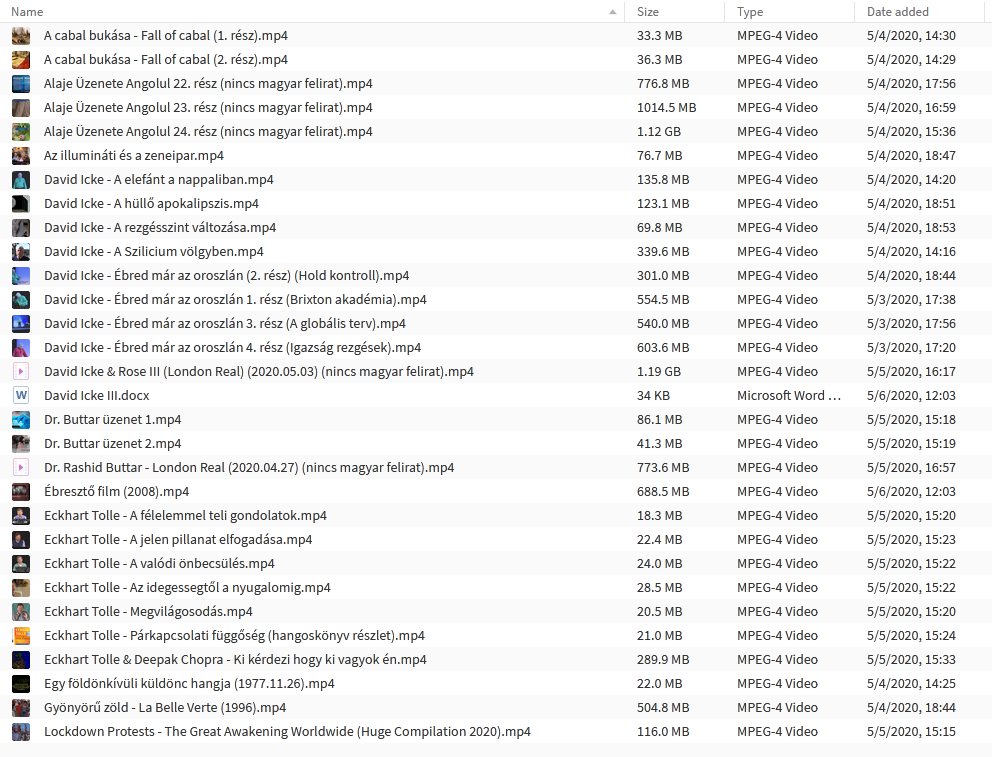Click thumbnail of A félelemmel teli gondolatok.mp4
Screen dimensions: 992x757
pyautogui.click(x=21, y=515)
